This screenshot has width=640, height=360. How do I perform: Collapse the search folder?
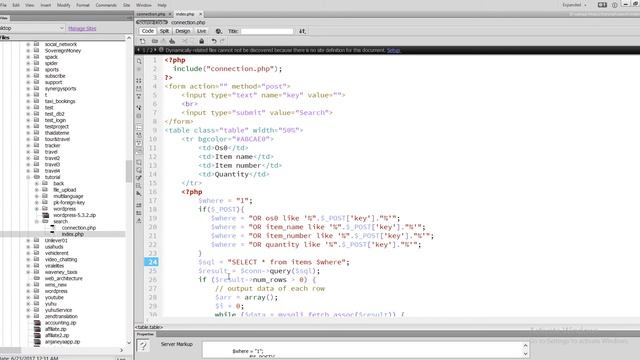coord(37,221)
